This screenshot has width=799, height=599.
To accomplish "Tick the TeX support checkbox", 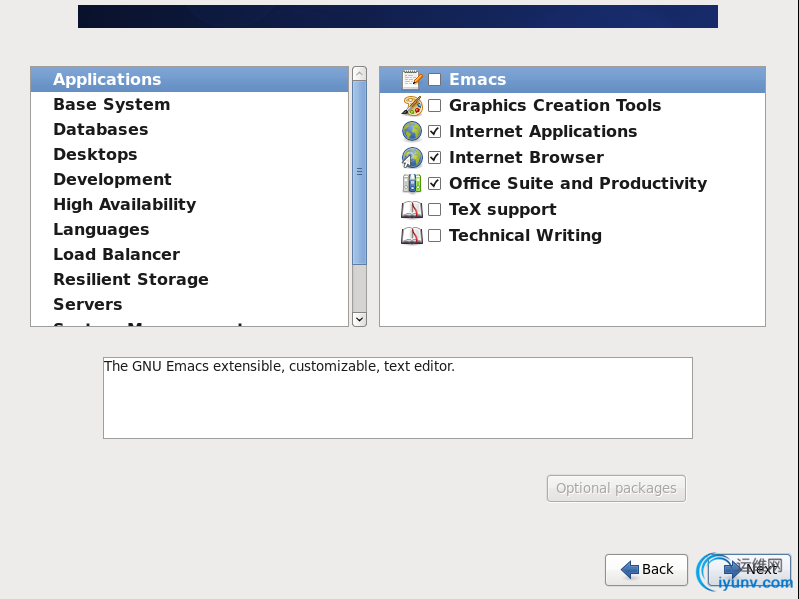I will (x=435, y=210).
